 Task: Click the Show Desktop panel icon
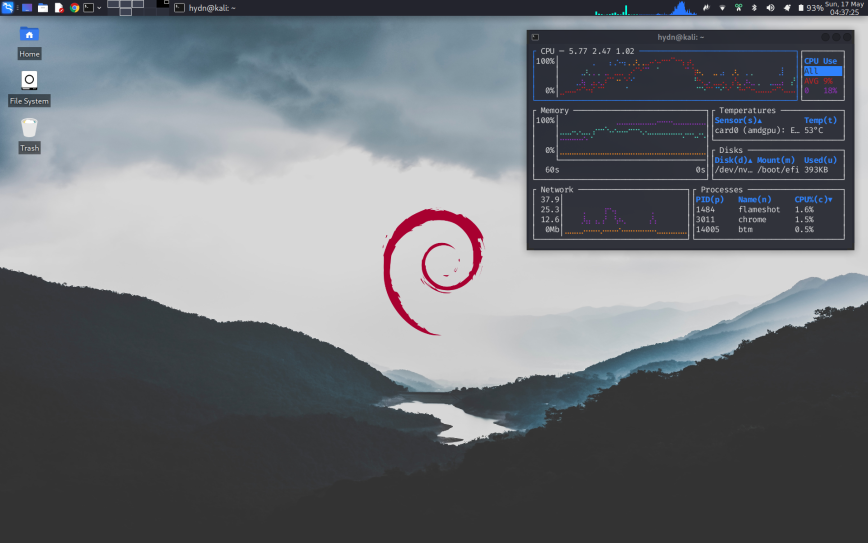click(27, 8)
